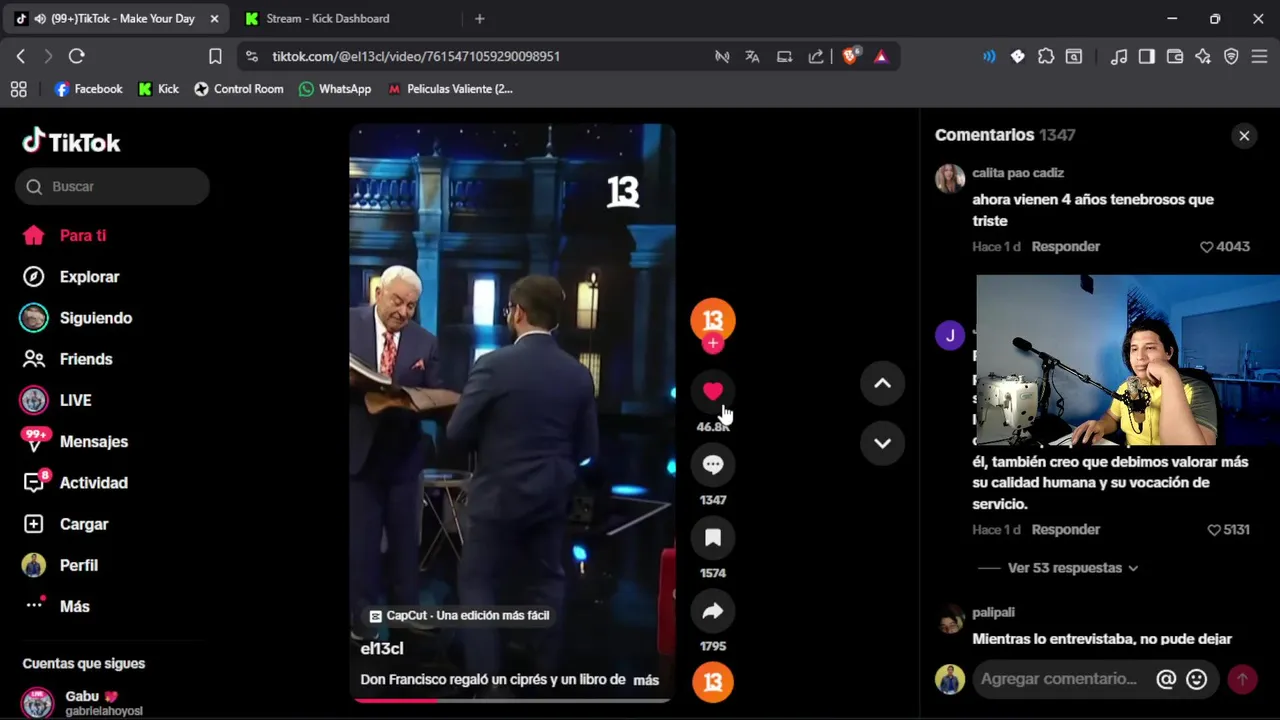Viewport: 1280px width, 720px height.
Task: Open el13cl profile avatar above like button
Action: [x=713, y=319]
